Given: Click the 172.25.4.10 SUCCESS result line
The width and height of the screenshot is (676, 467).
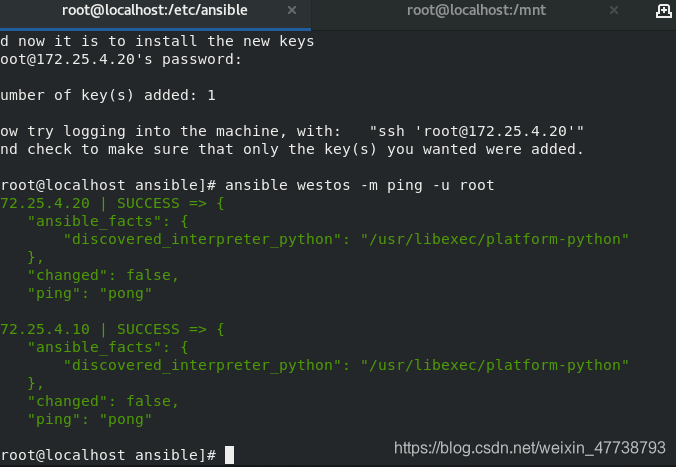Looking at the screenshot, I should click(x=112, y=329).
